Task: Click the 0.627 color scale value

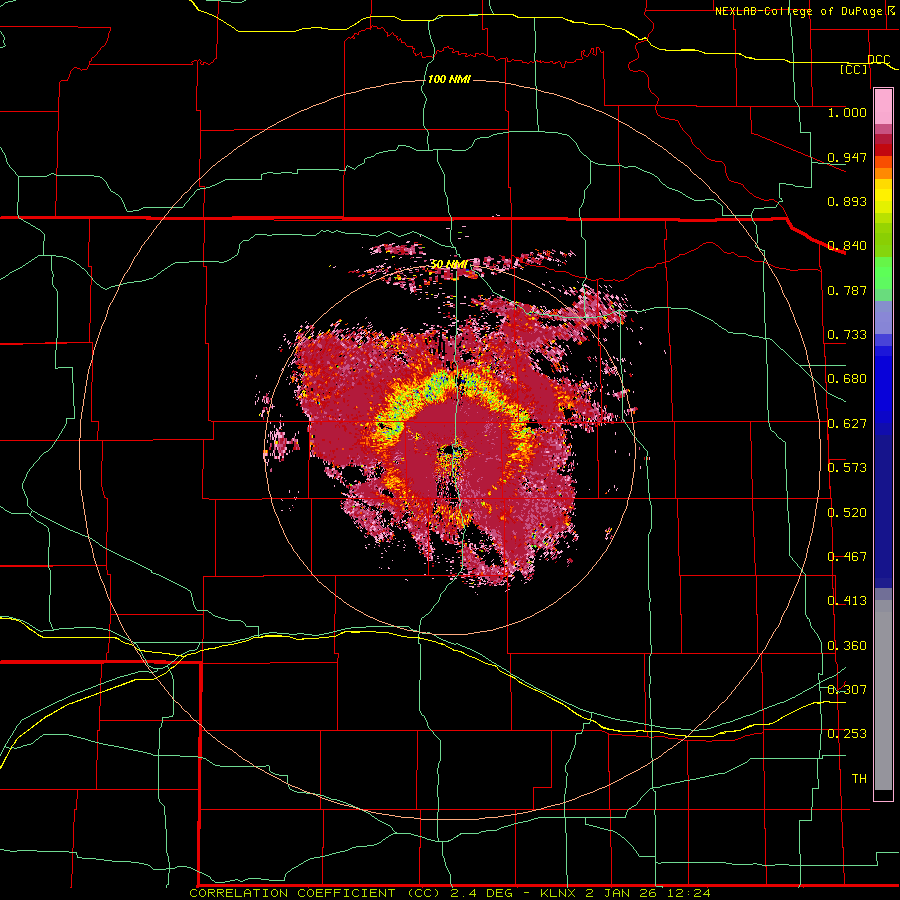Action: pos(847,424)
